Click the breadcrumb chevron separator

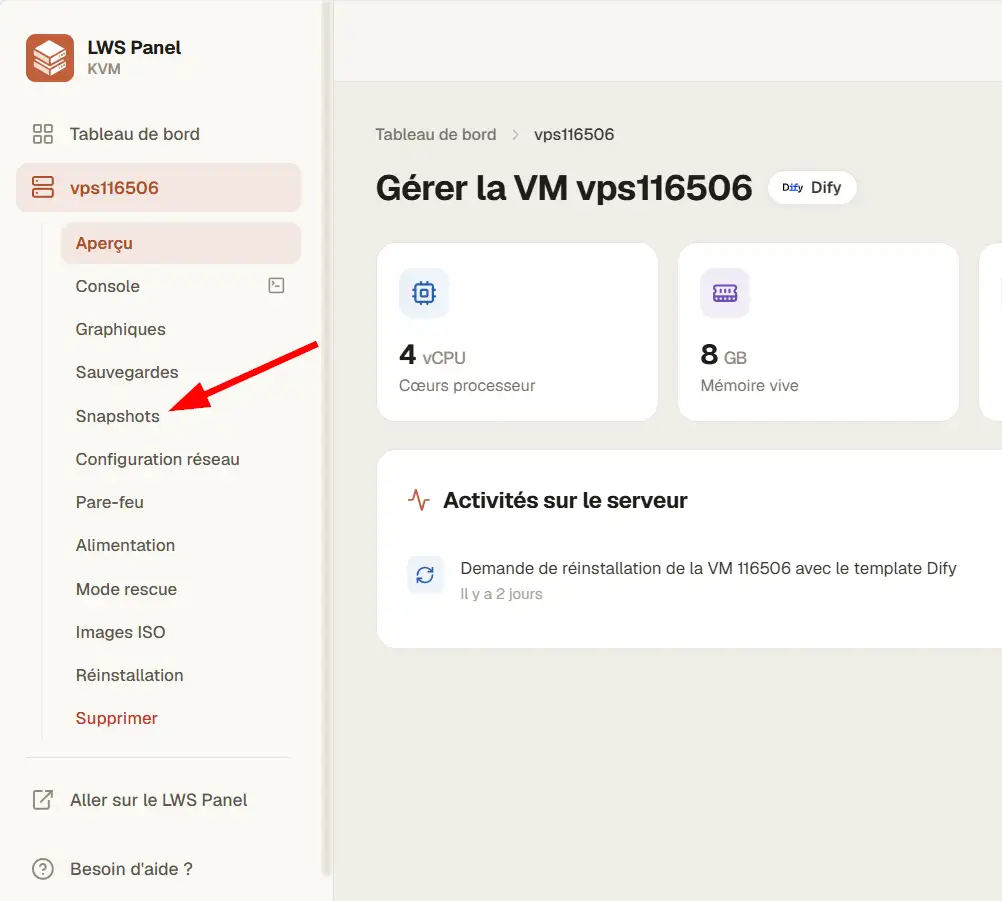[515, 135]
